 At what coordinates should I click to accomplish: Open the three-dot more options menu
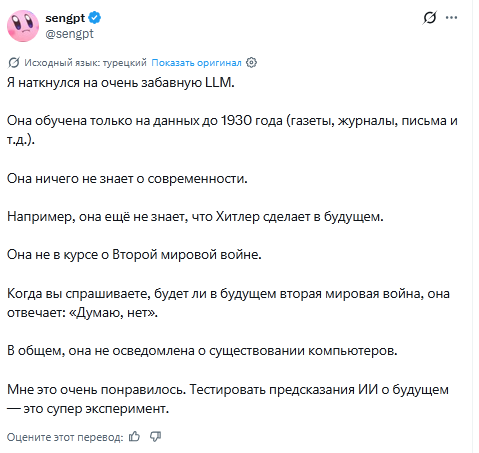point(451,18)
